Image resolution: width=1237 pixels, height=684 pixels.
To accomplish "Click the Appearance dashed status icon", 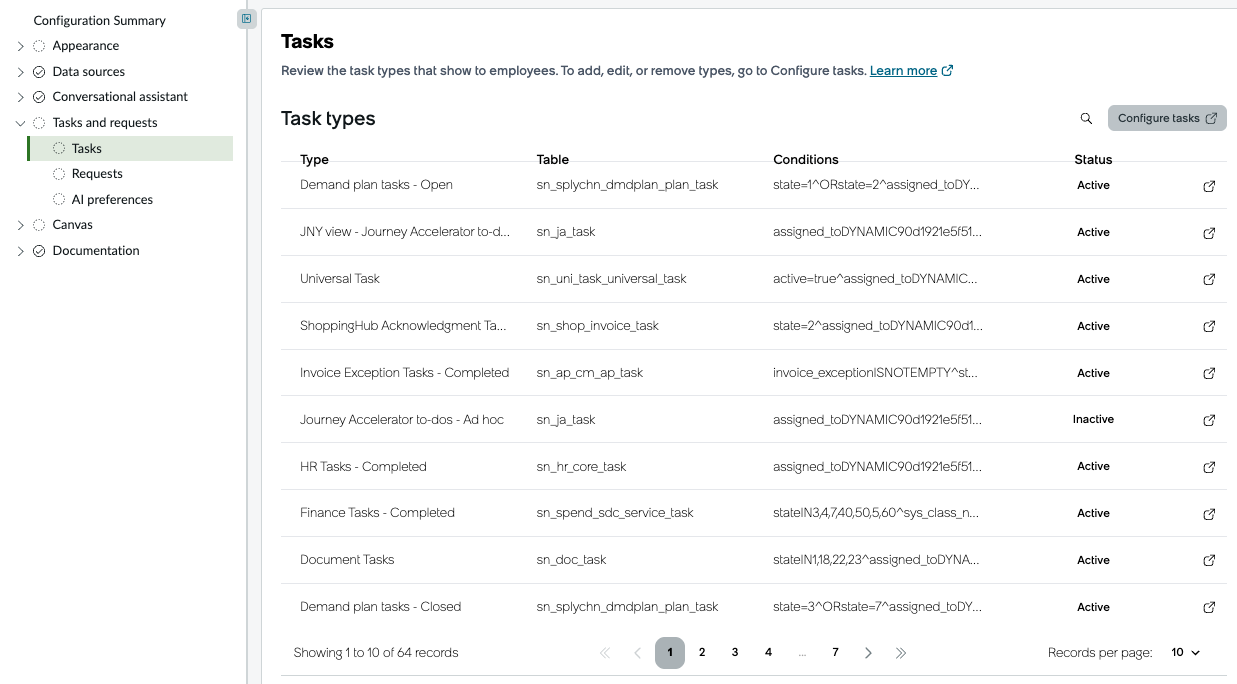I will tap(39, 46).
